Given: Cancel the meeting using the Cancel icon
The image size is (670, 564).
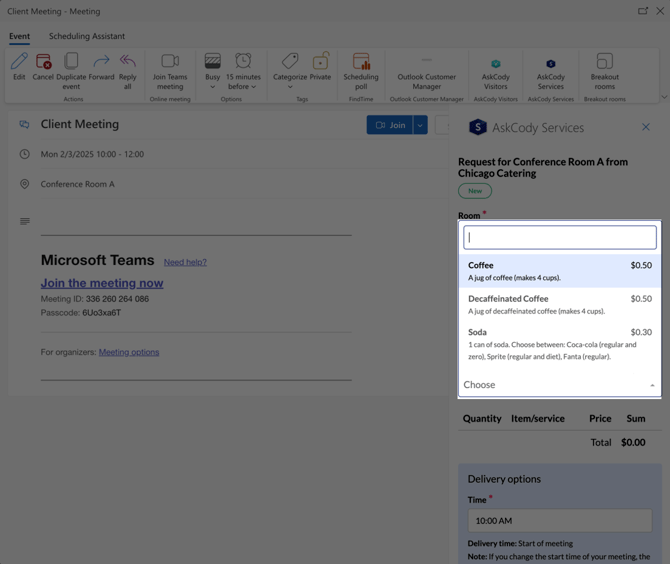Looking at the screenshot, I should point(43,61).
